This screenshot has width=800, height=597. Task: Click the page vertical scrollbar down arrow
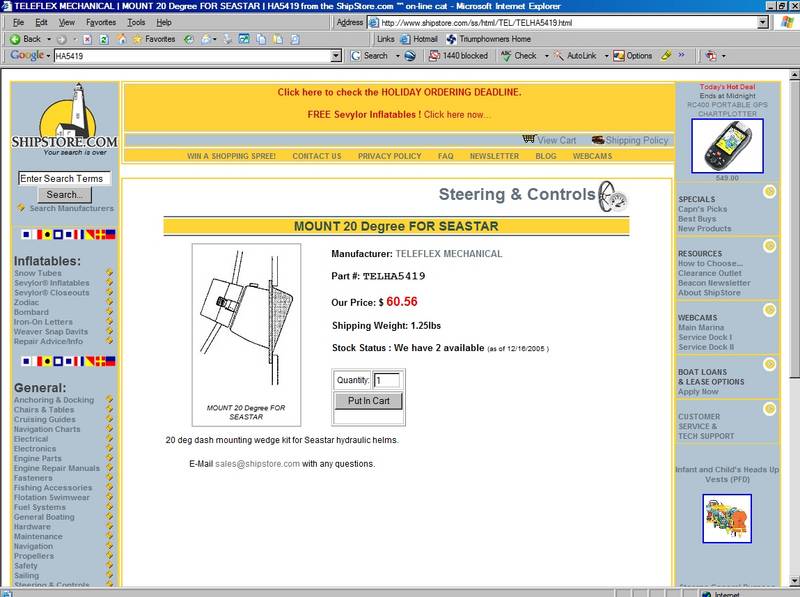(x=794, y=580)
